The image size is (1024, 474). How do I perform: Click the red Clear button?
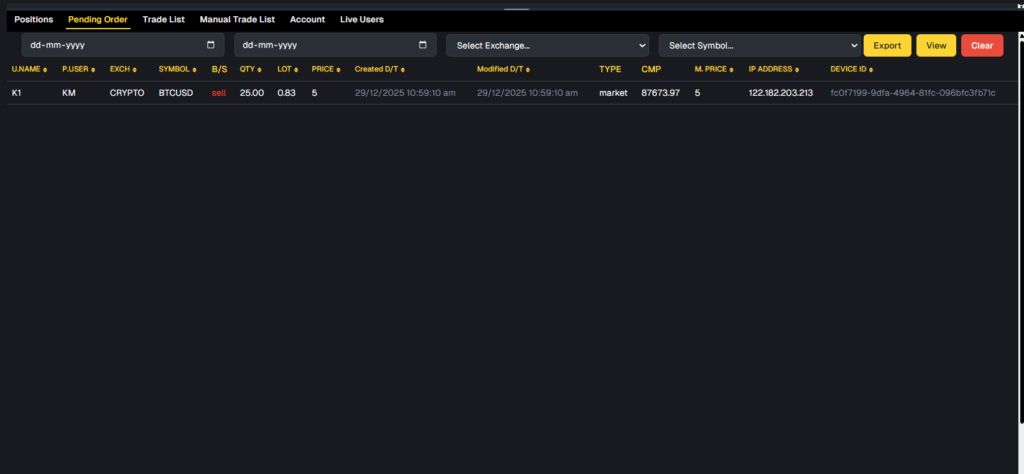(x=981, y=45)
